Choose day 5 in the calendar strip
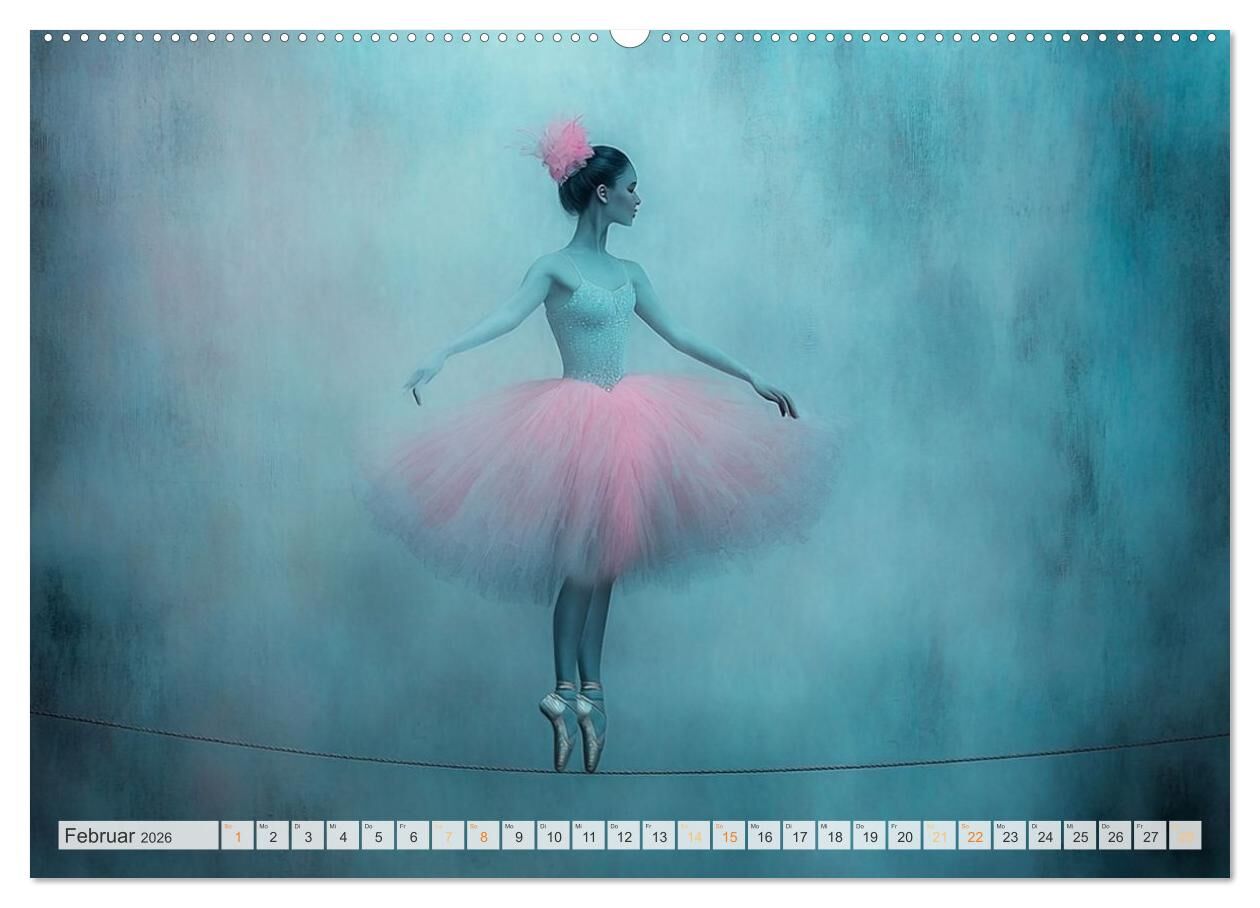This screenshot has width=1260, height=908. [377, 836]
